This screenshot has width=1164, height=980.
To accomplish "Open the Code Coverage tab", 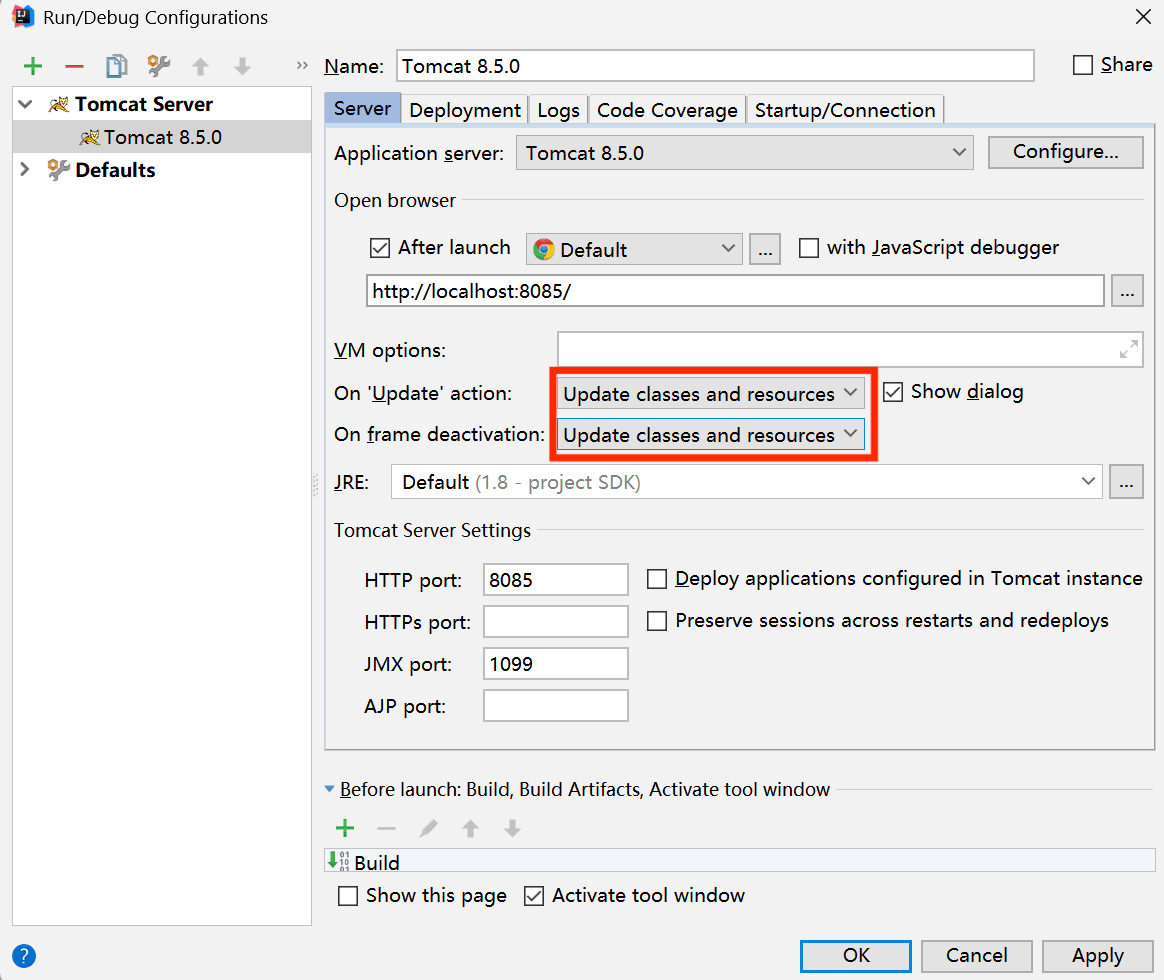I will (x=667, y=110).
